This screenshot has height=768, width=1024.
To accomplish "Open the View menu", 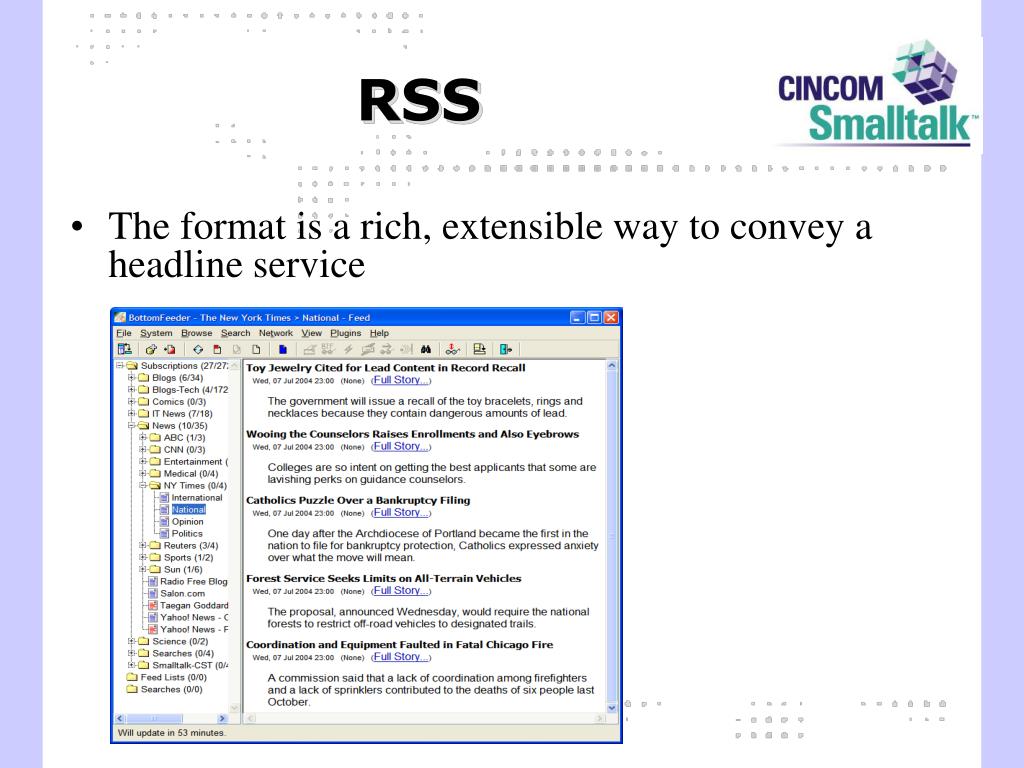I will tap(312, 333).
